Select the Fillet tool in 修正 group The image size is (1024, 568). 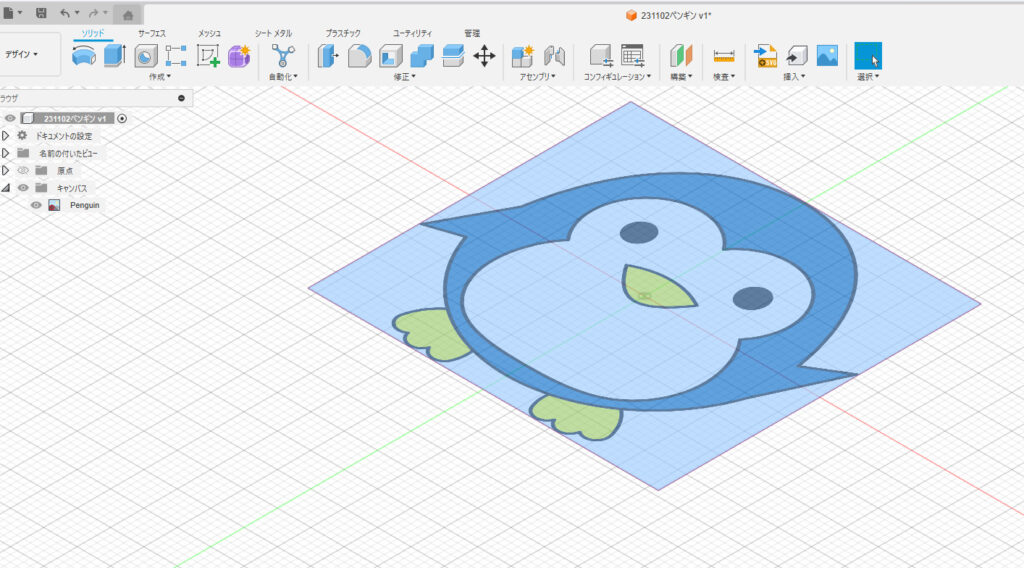coord(359,55)
